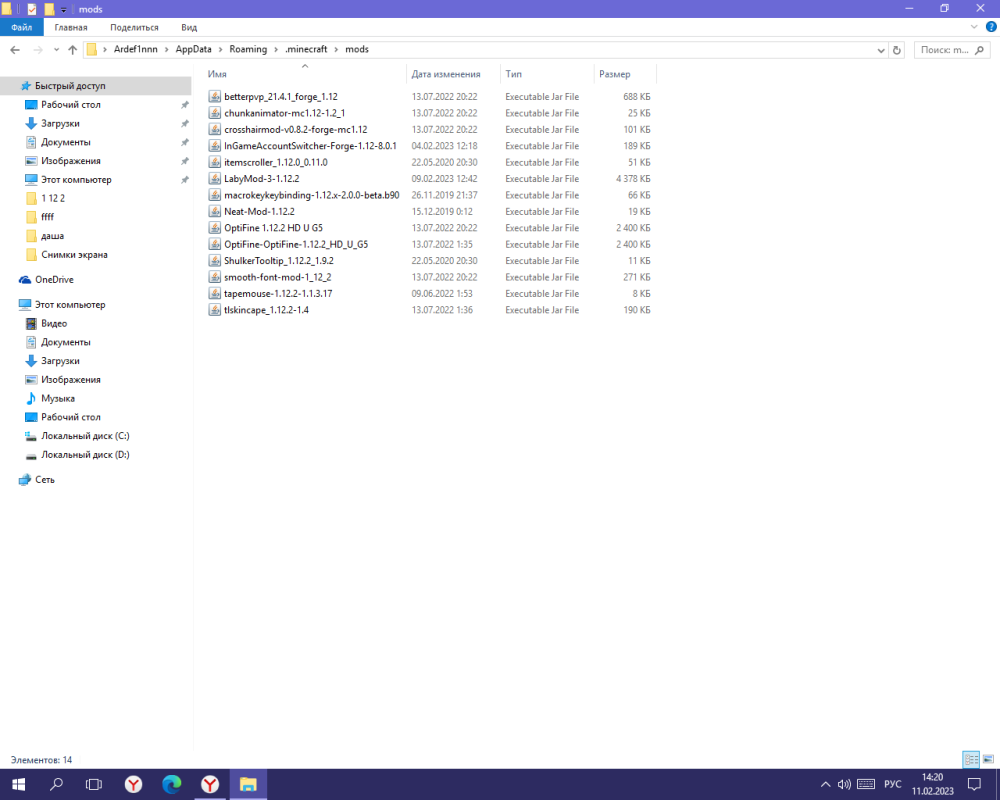Open touch keyboard tray icon

865,784
